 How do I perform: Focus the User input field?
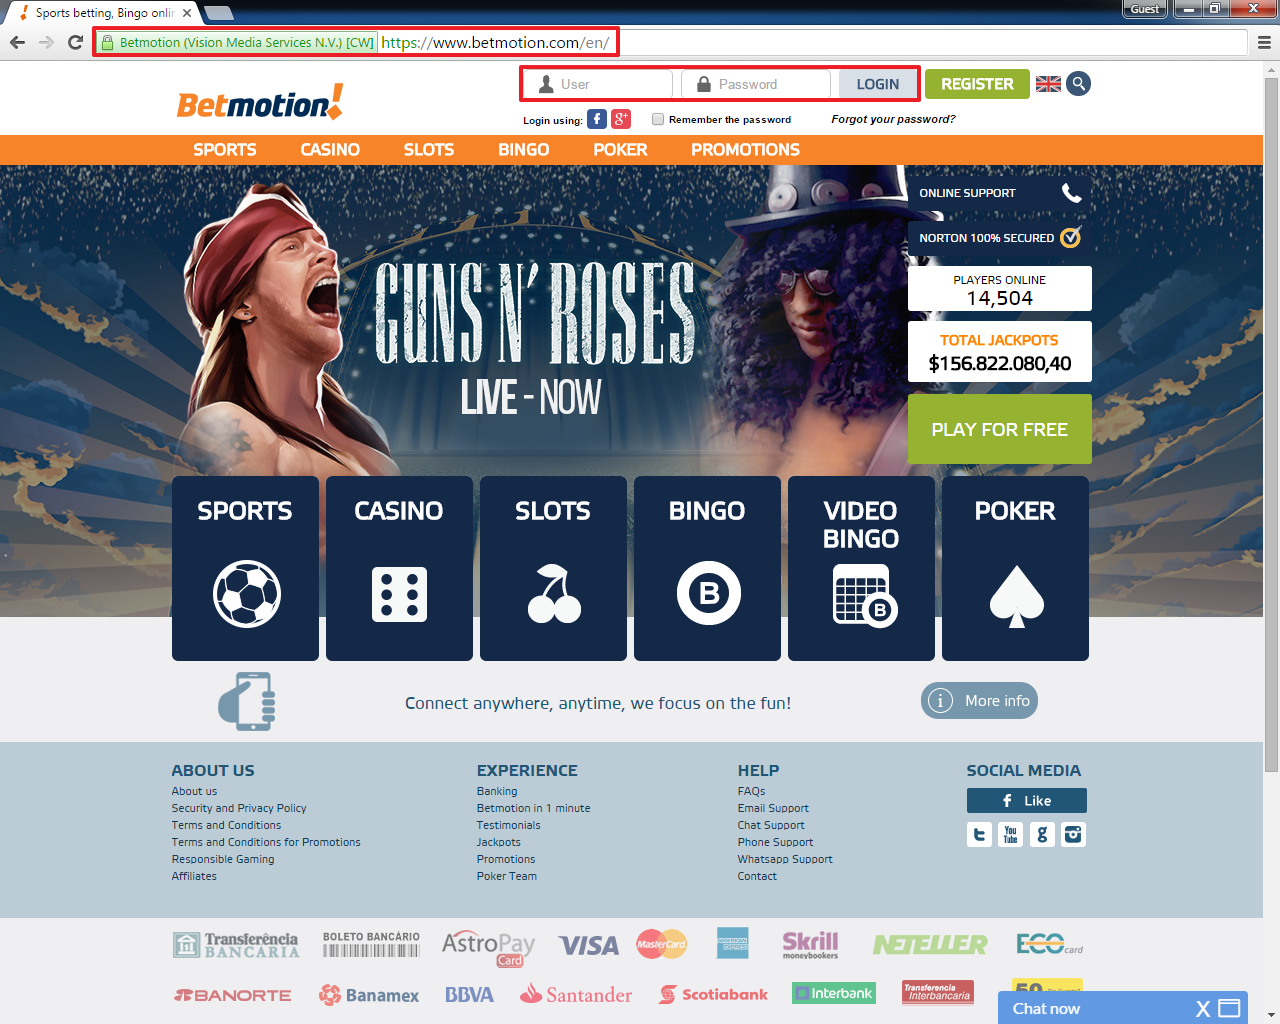(598, 84)
